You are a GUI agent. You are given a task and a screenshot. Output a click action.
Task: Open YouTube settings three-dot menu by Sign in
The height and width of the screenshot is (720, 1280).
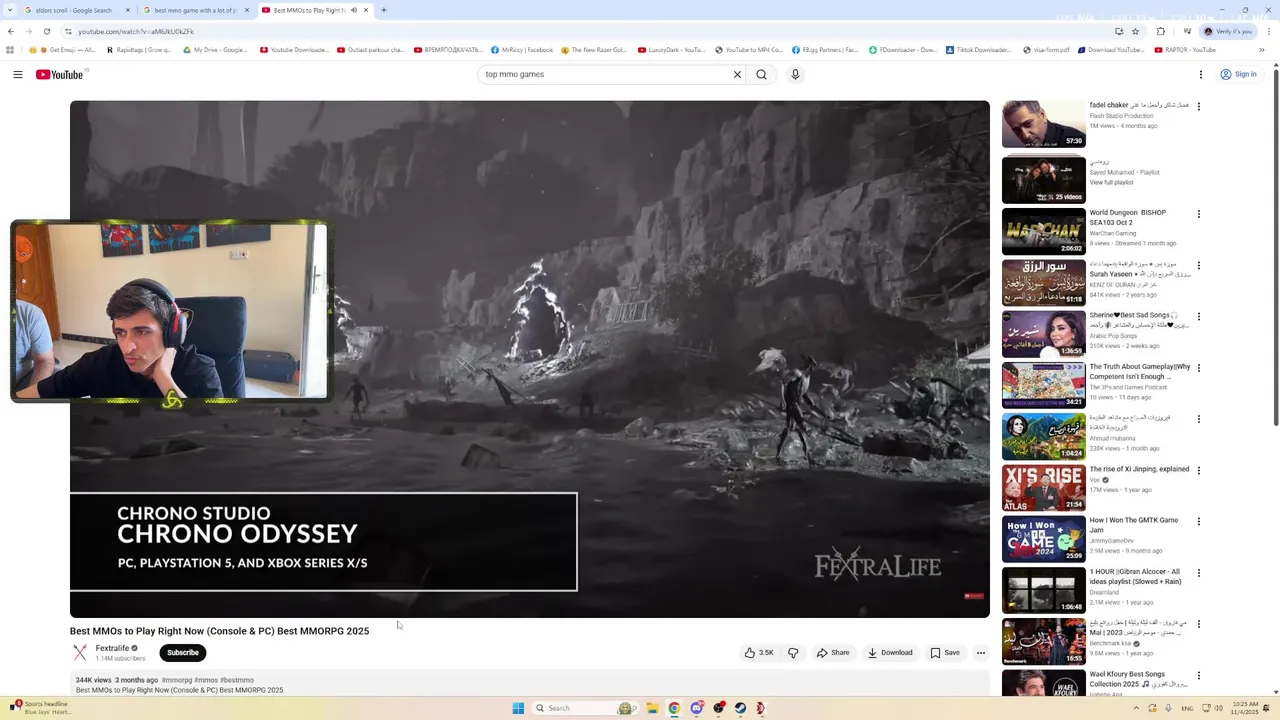[x=1201, y=74]
